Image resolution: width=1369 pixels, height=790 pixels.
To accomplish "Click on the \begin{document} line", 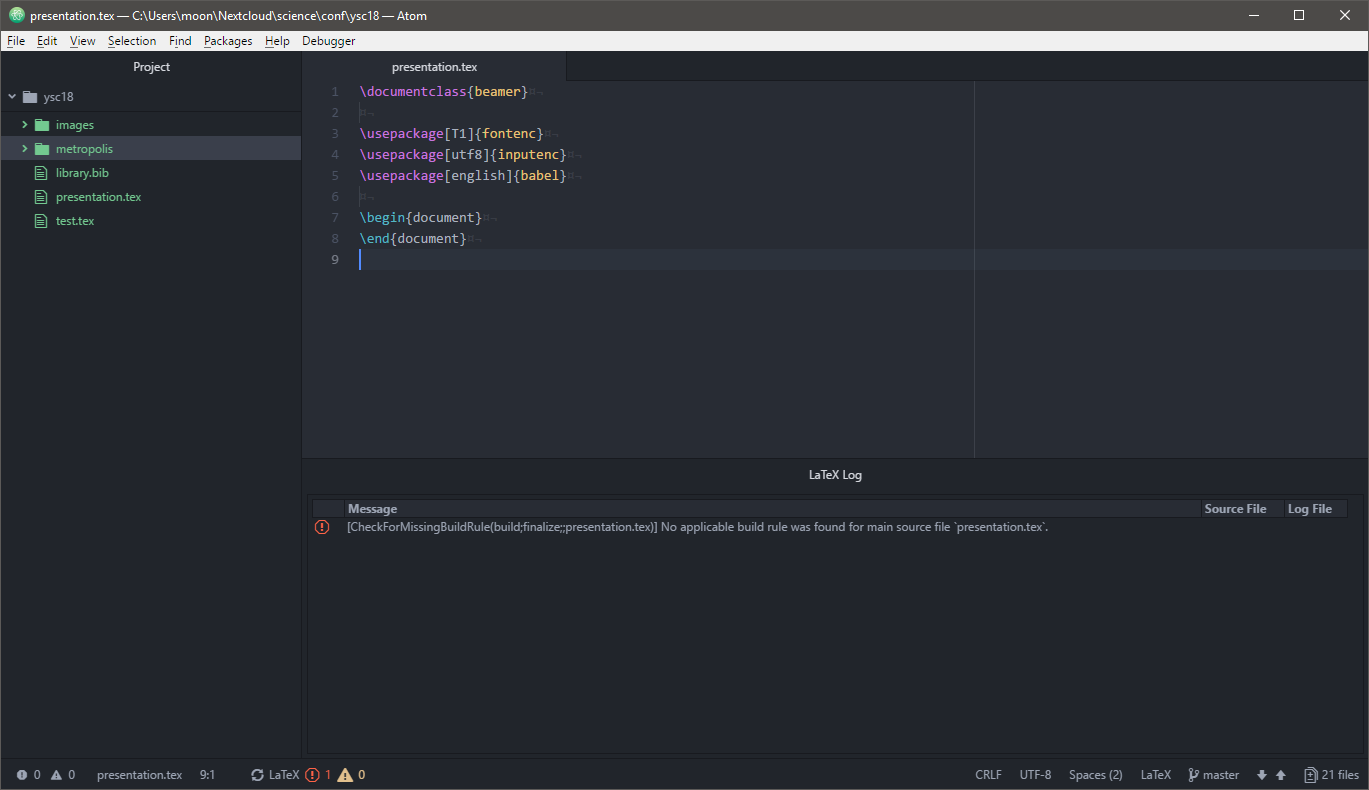I will click(421, 218).
